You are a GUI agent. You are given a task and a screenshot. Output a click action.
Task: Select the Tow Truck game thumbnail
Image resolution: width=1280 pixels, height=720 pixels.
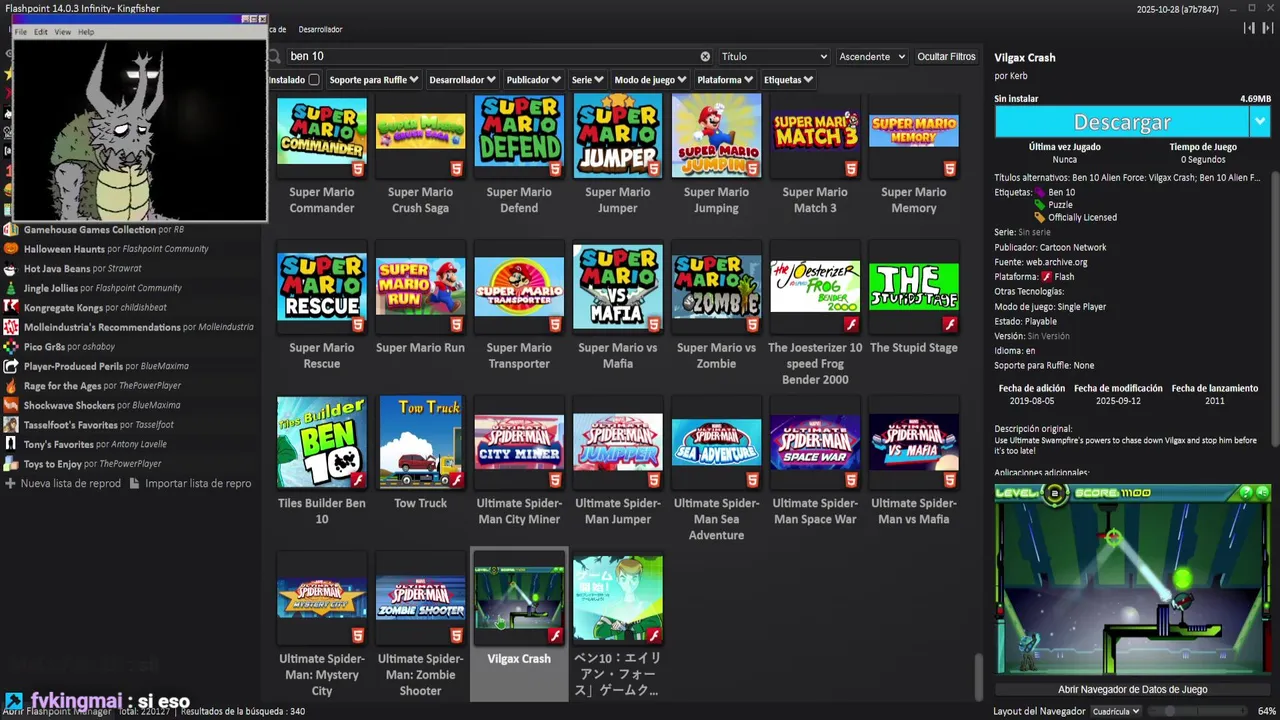point(420,442)
